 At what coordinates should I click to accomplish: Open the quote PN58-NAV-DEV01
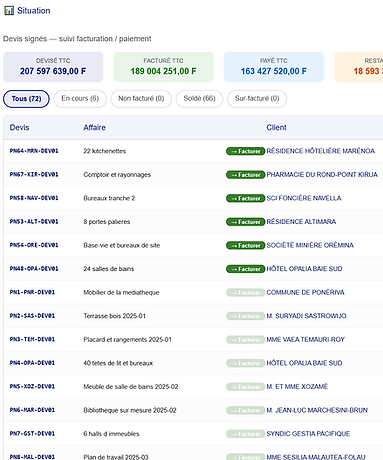point(34,198)
